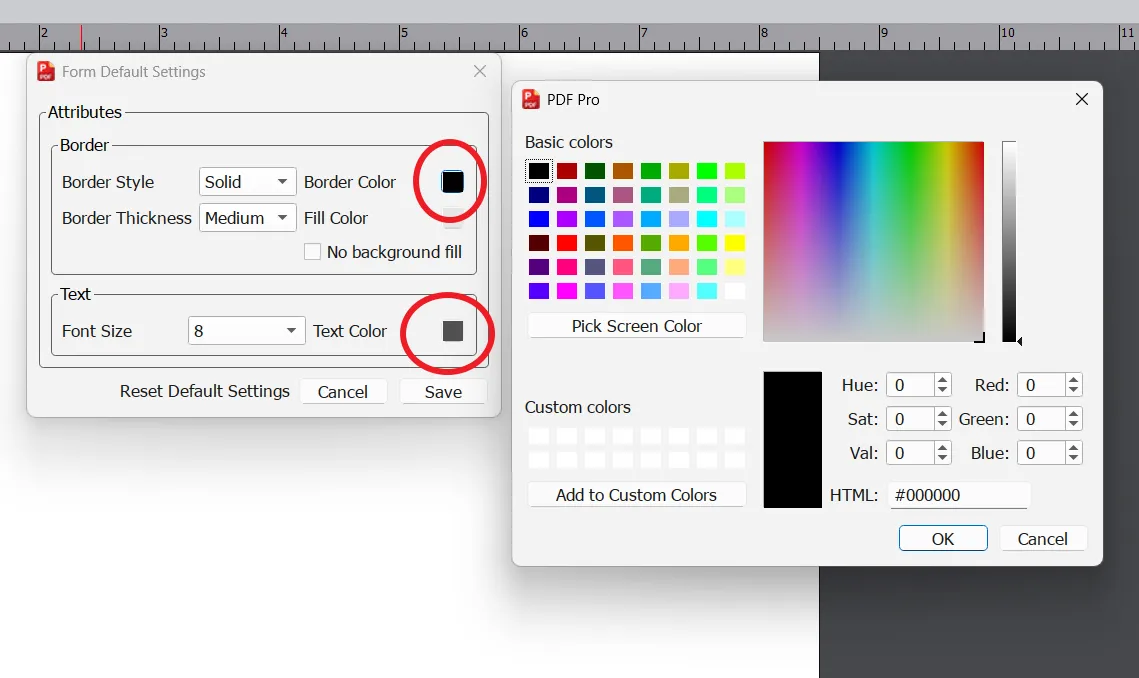Click the app icon in Form Default Settings title
The width and height of the screenshot is (1139, 678).
(x=46, y=71)
